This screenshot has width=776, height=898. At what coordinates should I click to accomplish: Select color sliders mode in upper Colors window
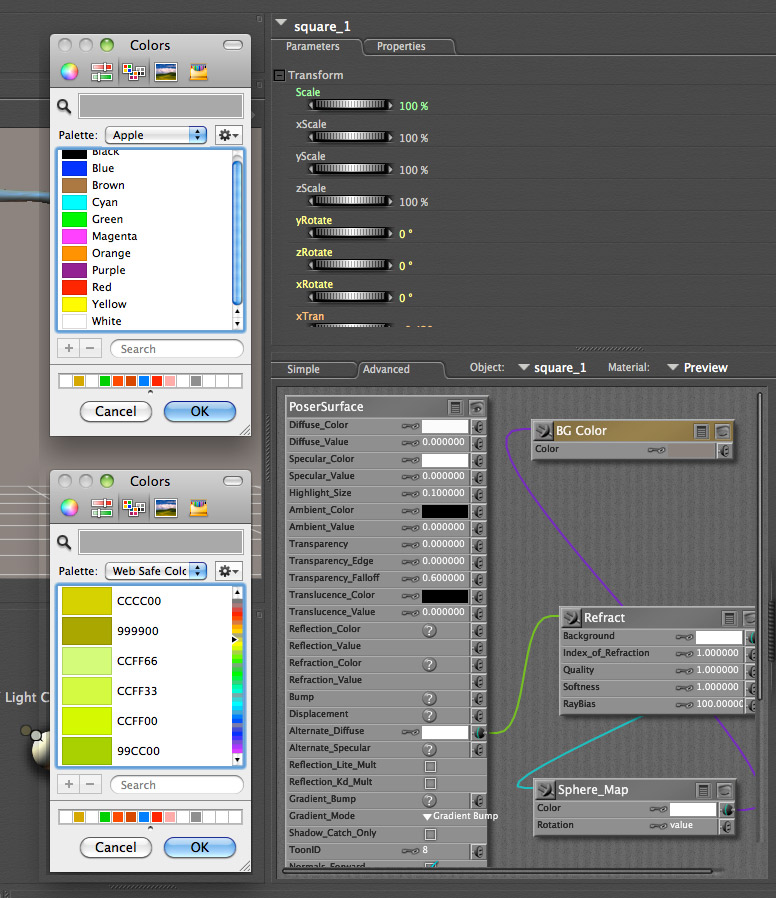point(101,72)
